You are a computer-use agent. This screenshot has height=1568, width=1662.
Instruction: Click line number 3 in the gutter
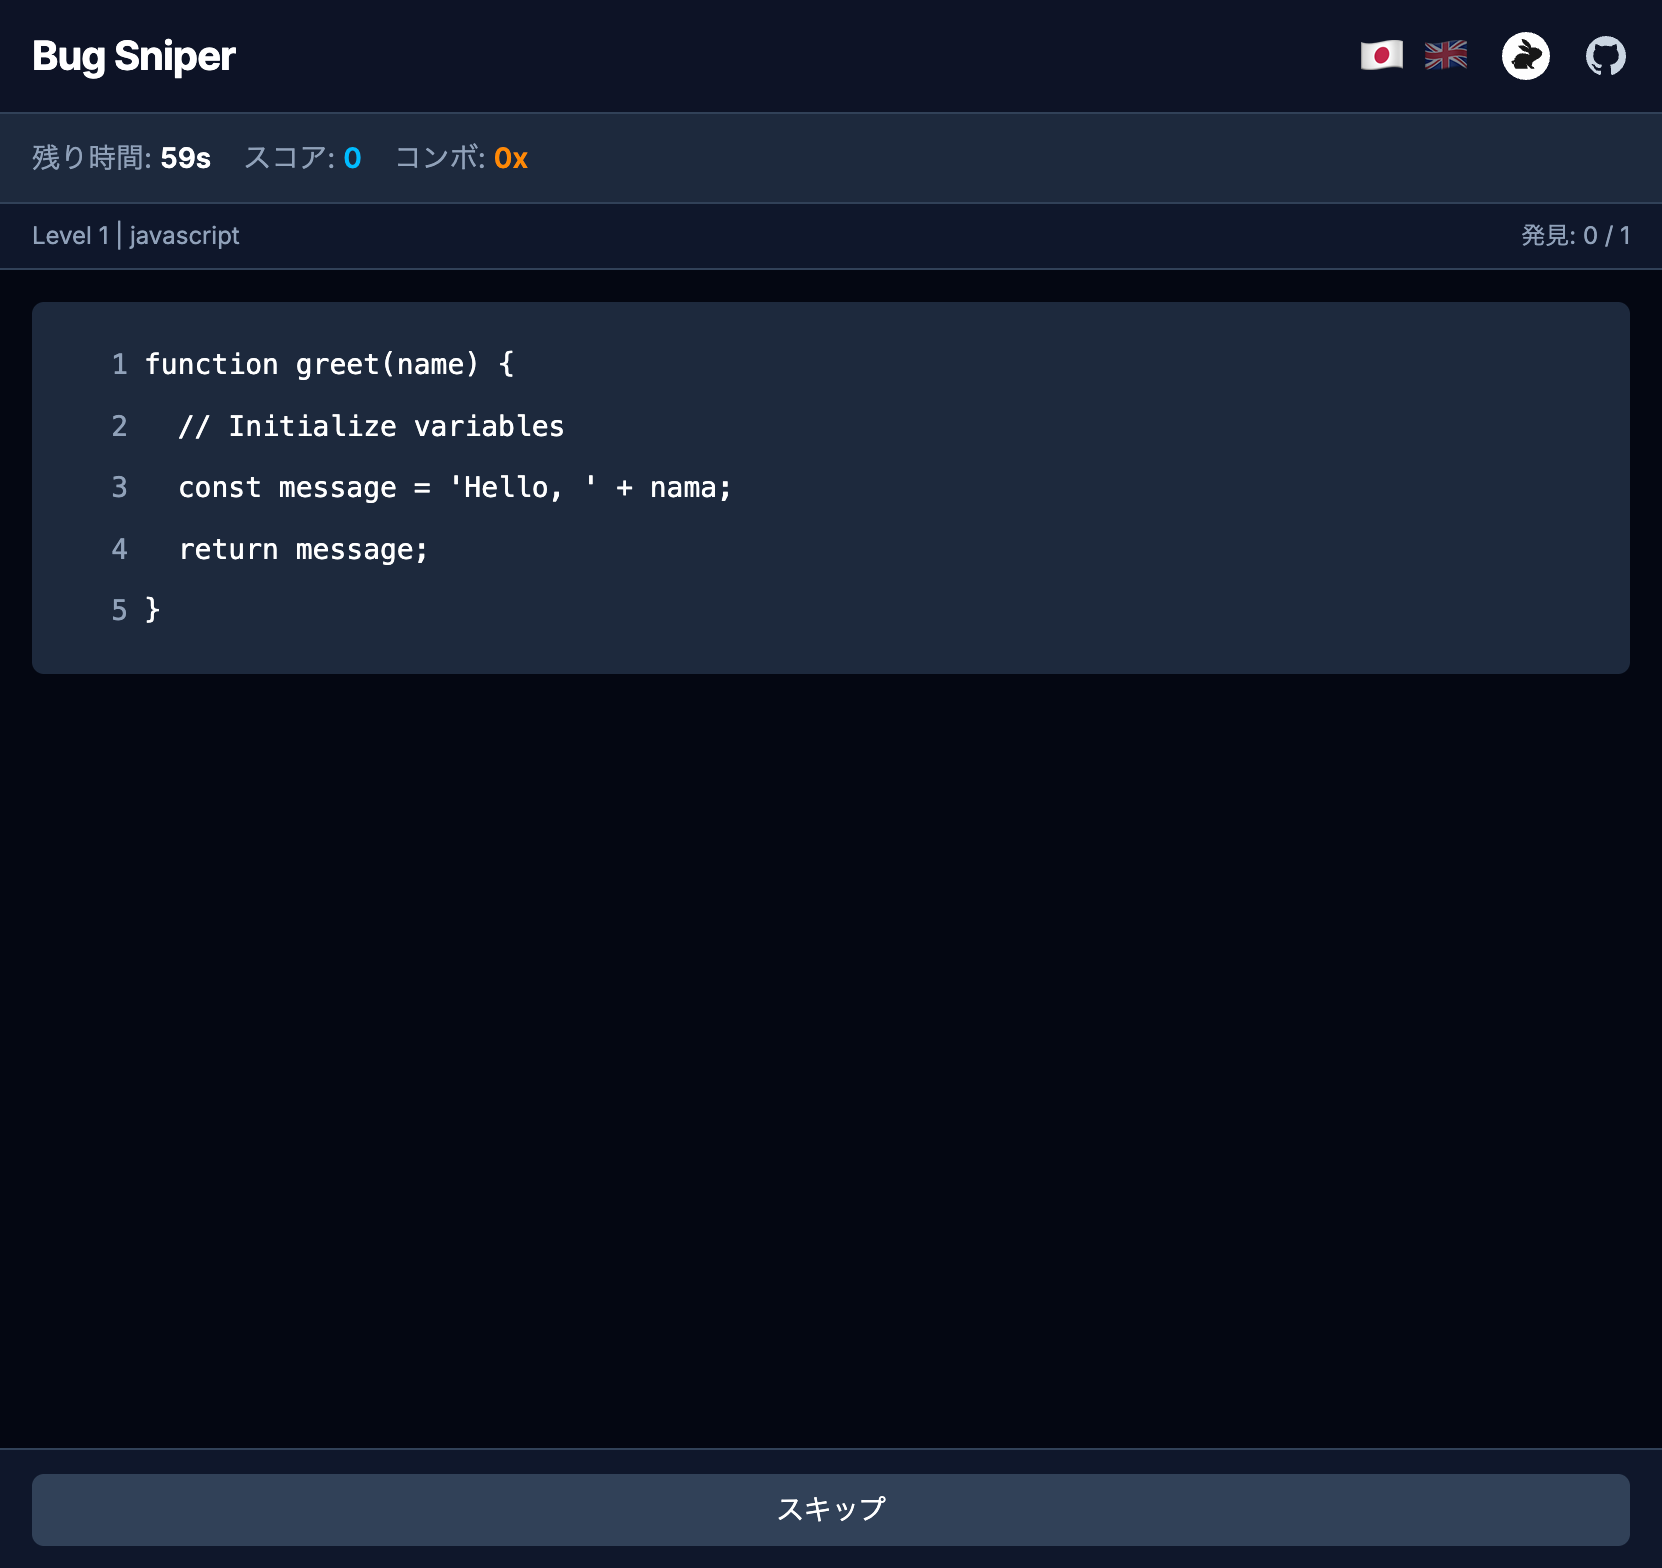pos(119,488)
